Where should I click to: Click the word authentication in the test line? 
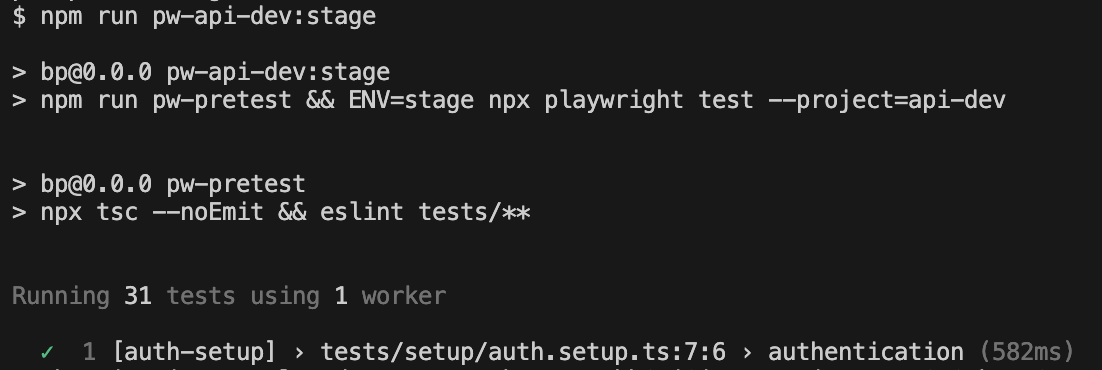[x=865, y=352]
